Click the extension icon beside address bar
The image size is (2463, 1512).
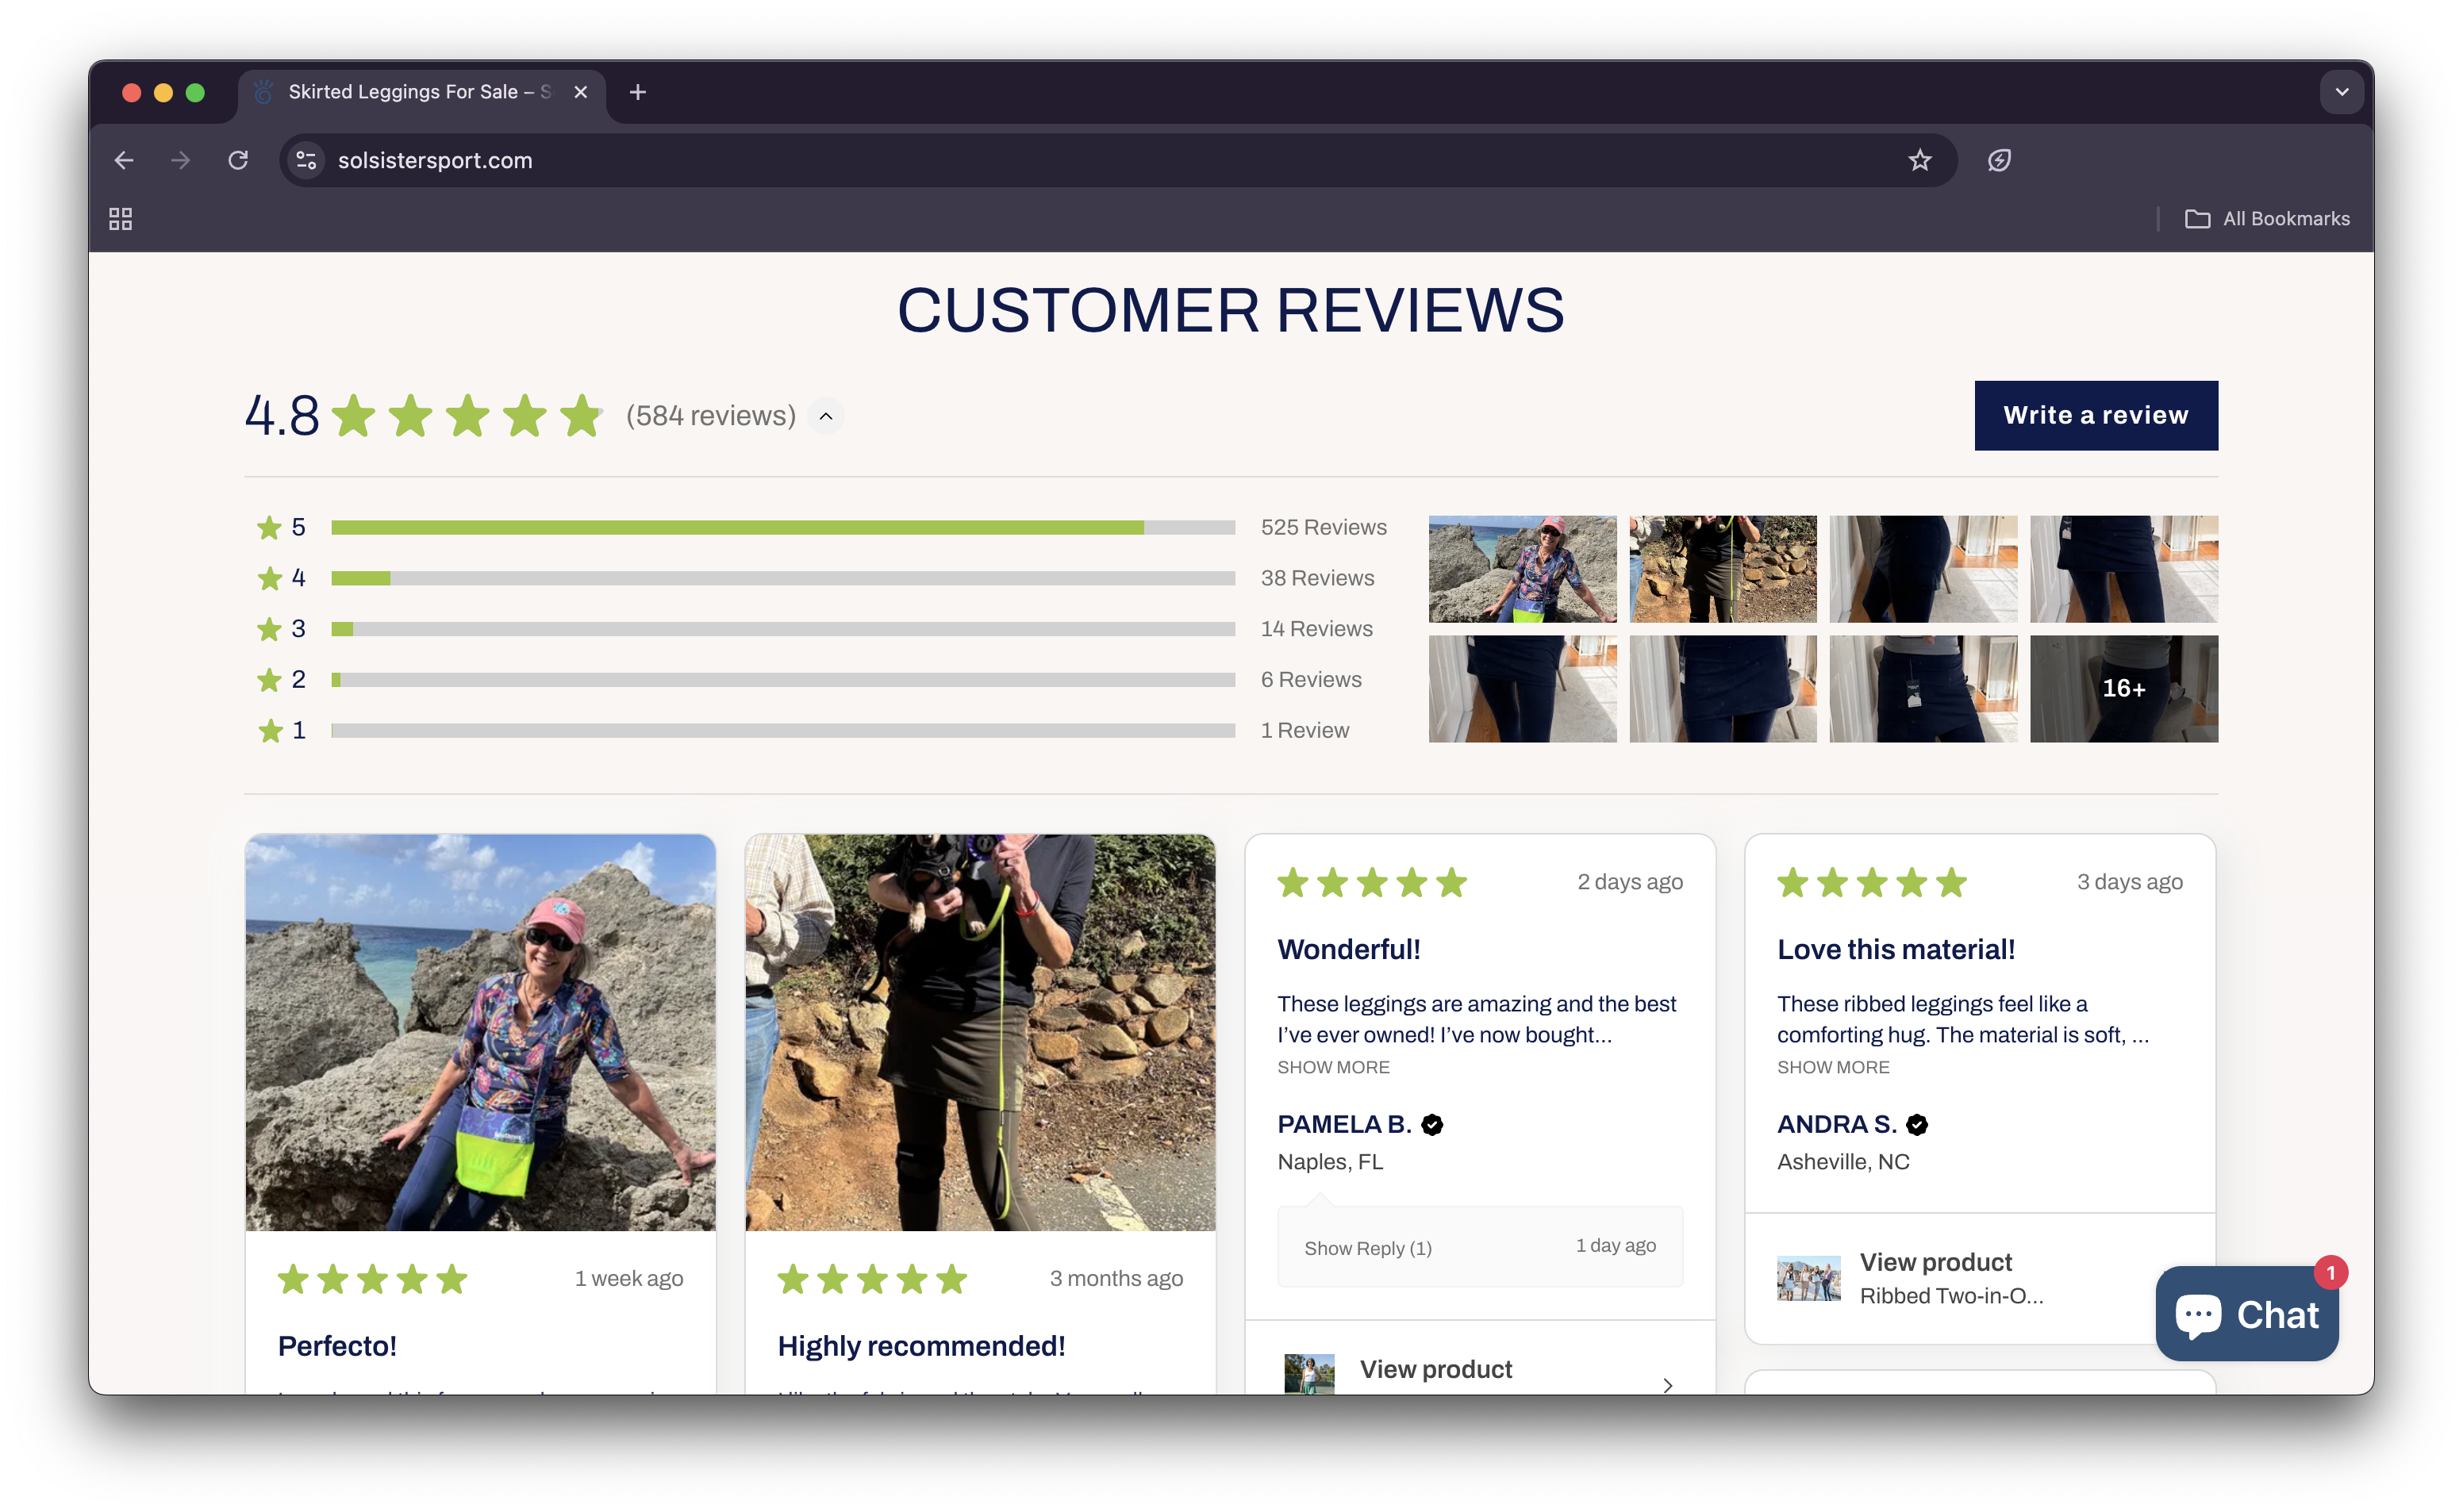click(x=1999, y=160)
